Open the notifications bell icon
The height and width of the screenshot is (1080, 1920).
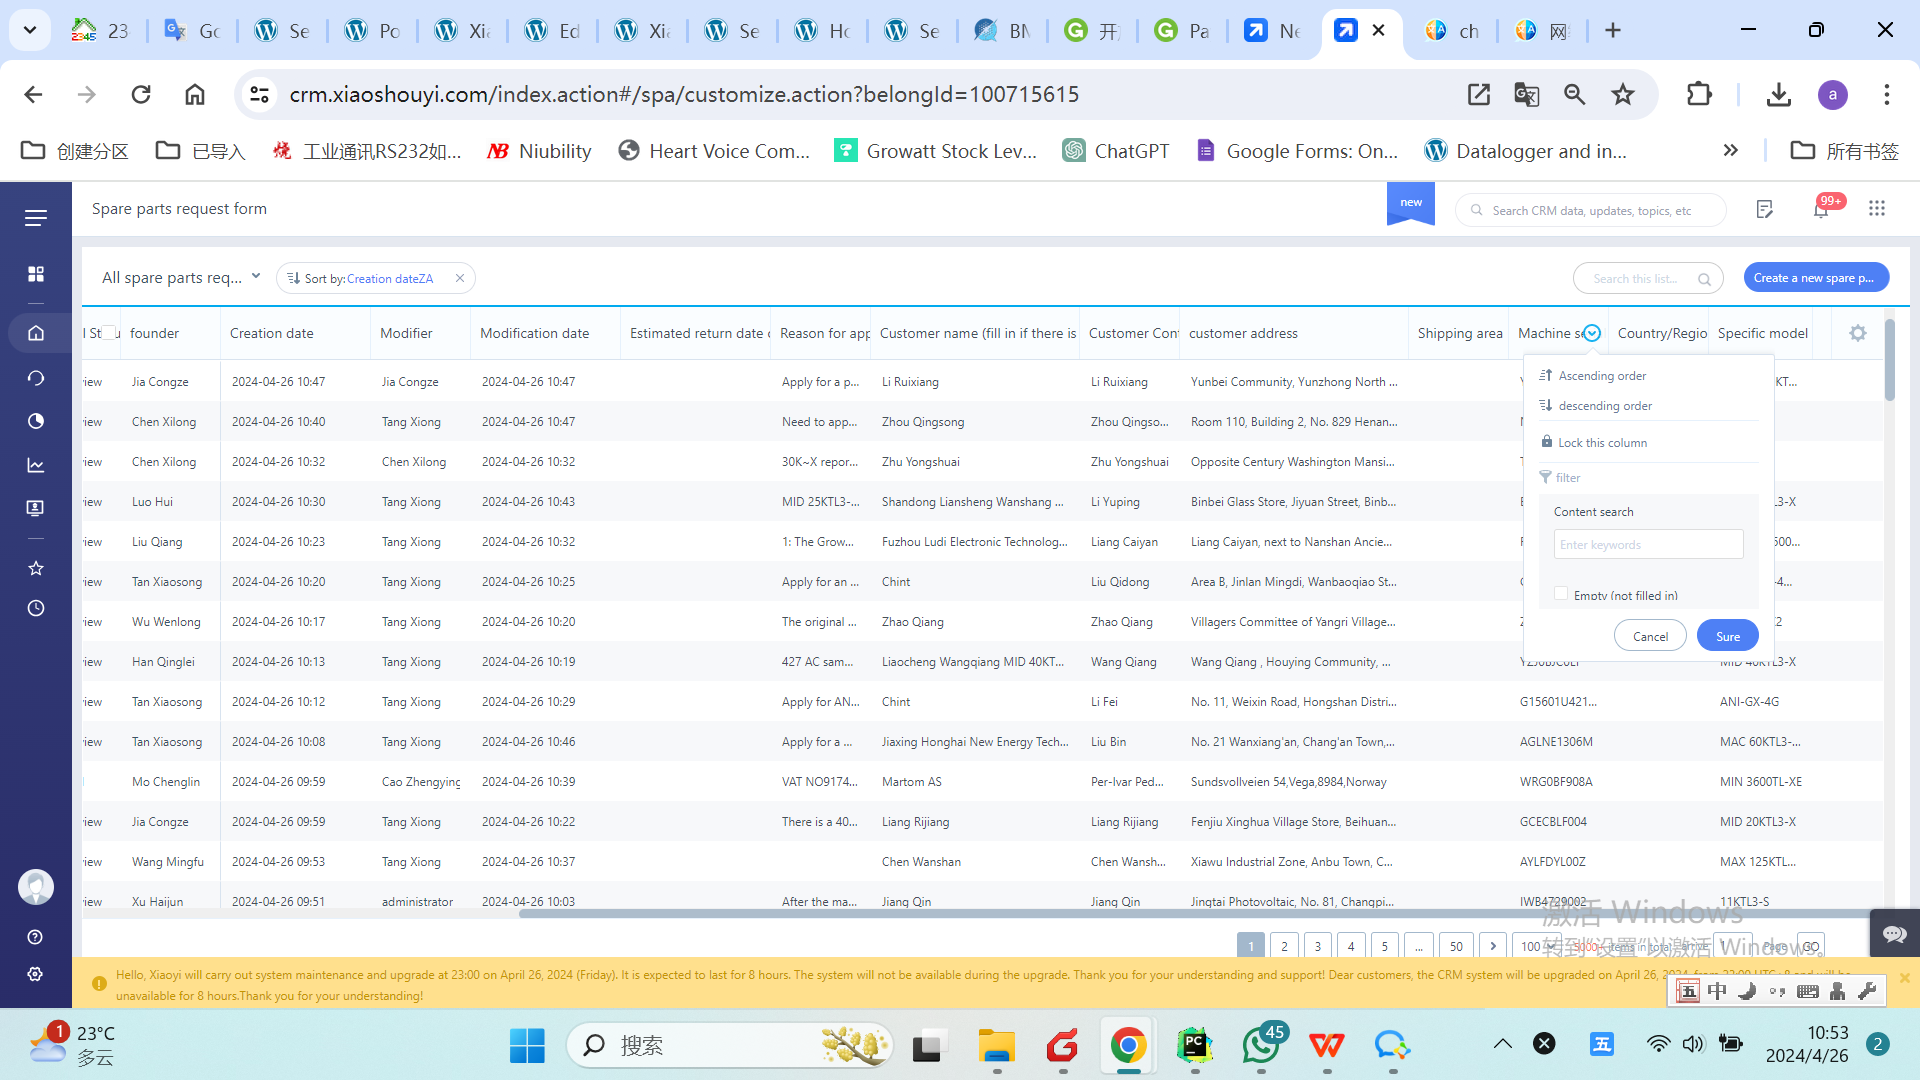1820,209
